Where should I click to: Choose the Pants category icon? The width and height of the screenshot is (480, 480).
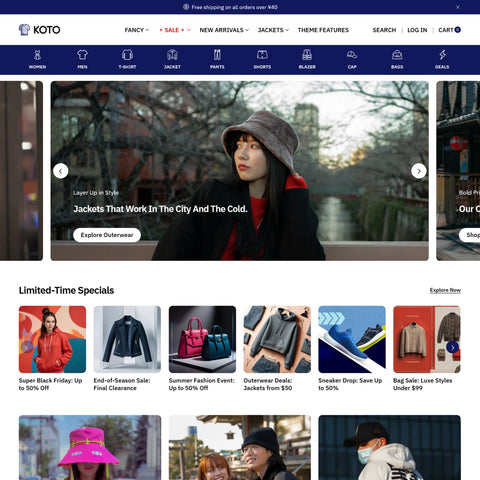[217, 55]
